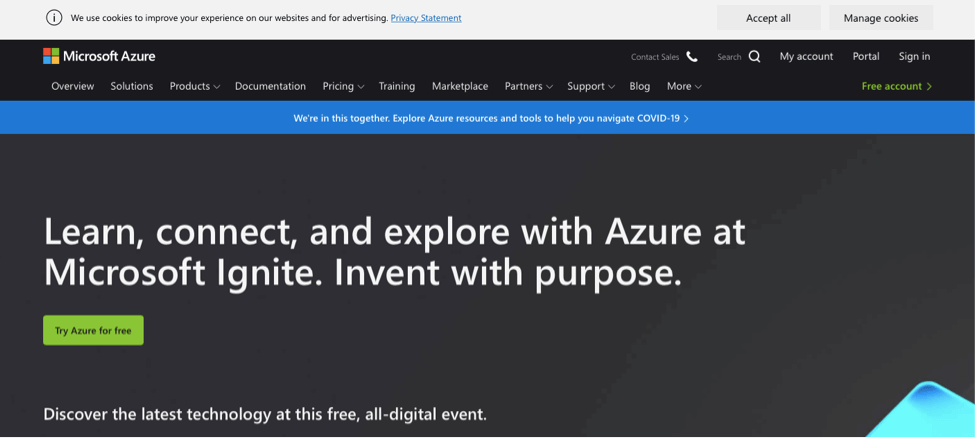
Task: Open the Documentation page
Action: click(x=270, y=86)
